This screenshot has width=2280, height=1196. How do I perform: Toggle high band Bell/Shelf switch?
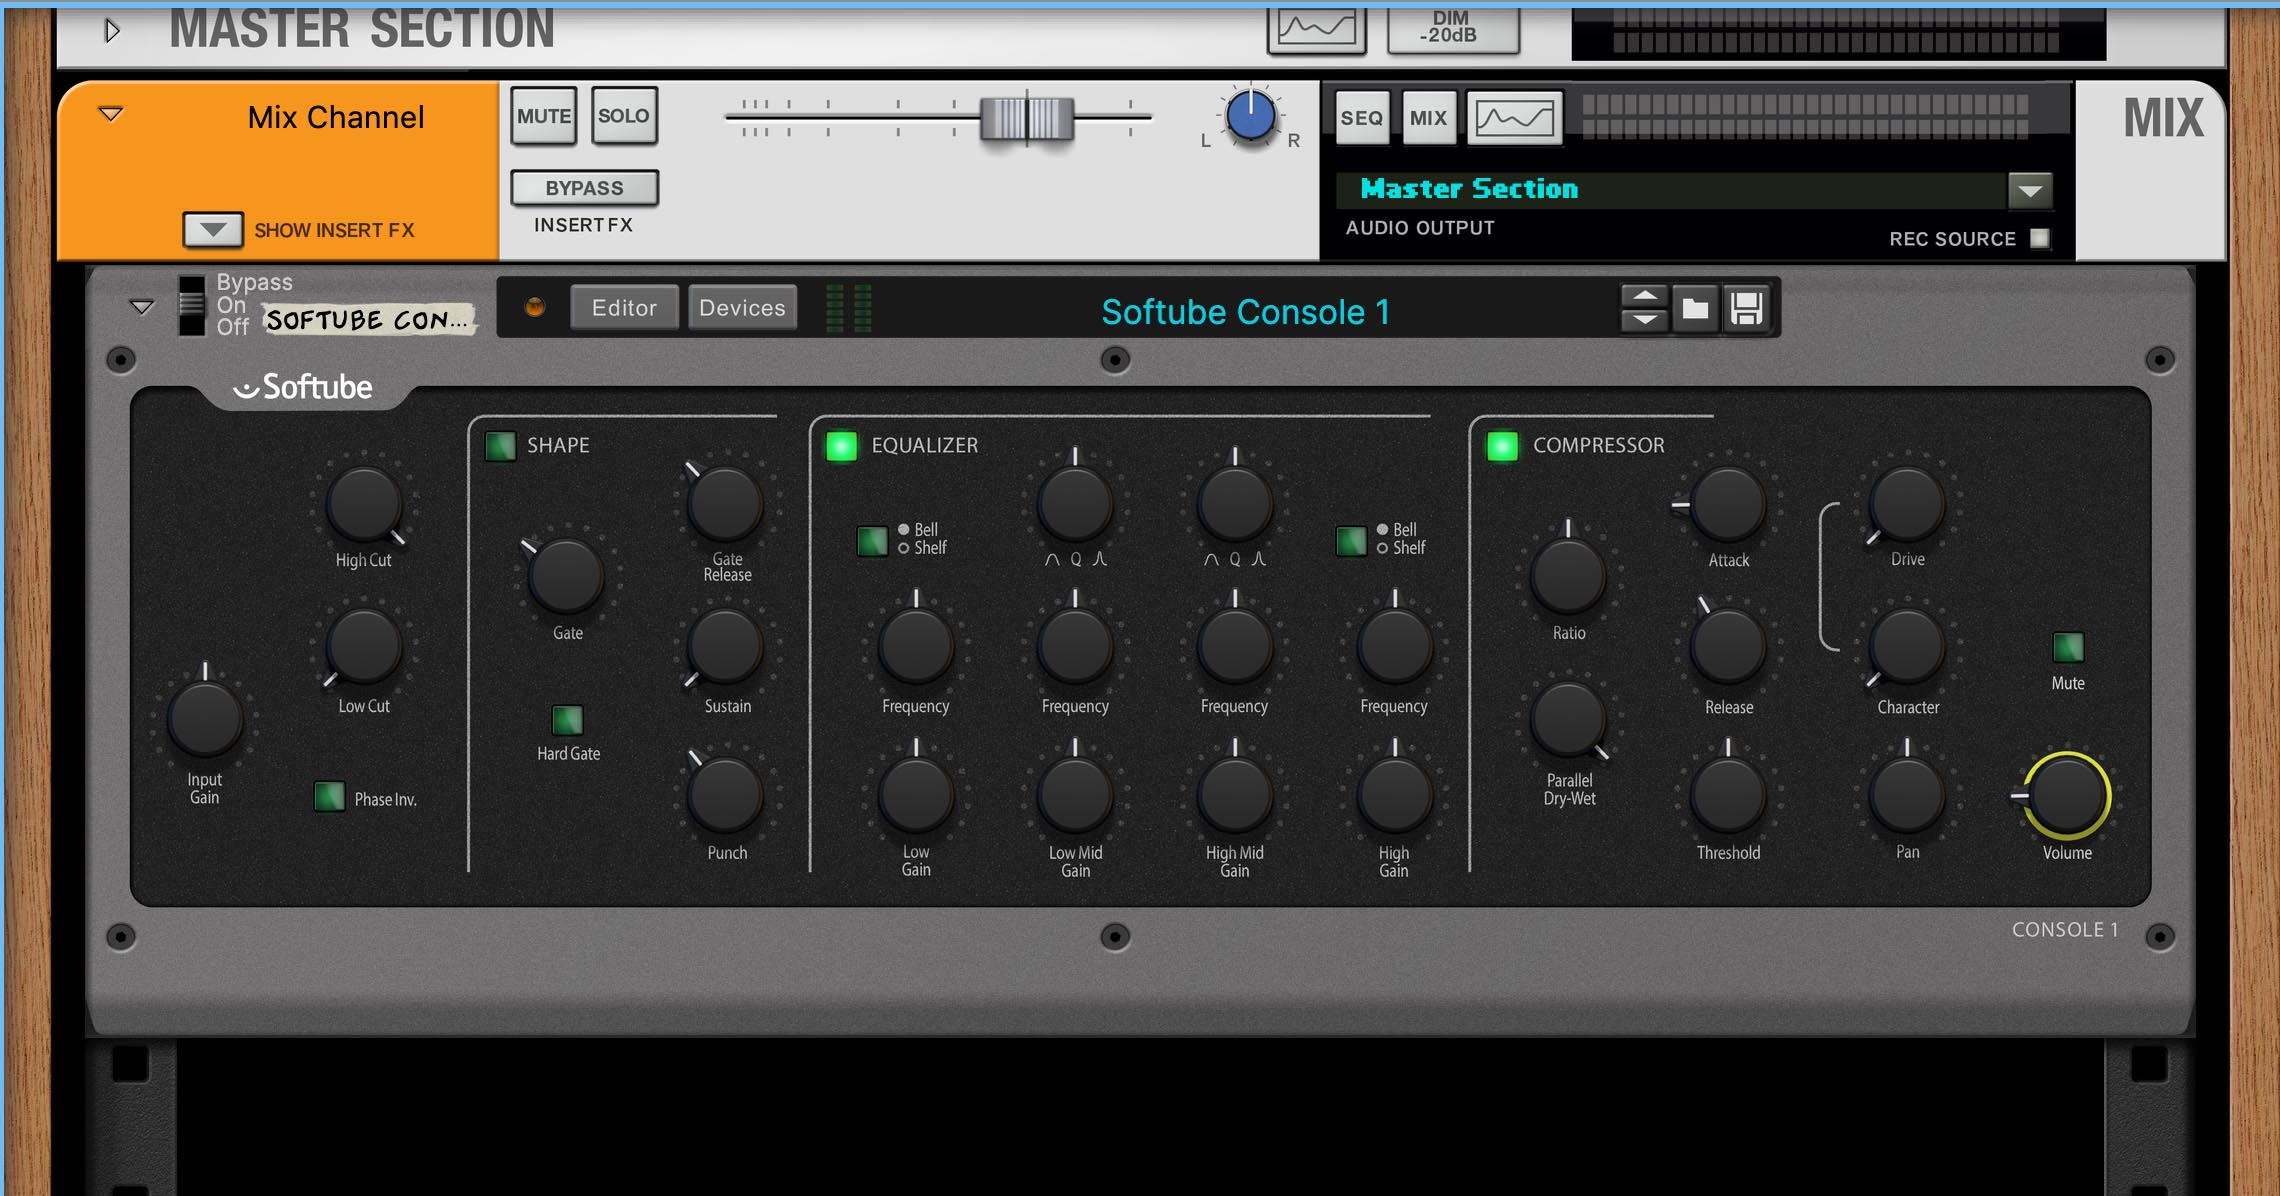1351,541
